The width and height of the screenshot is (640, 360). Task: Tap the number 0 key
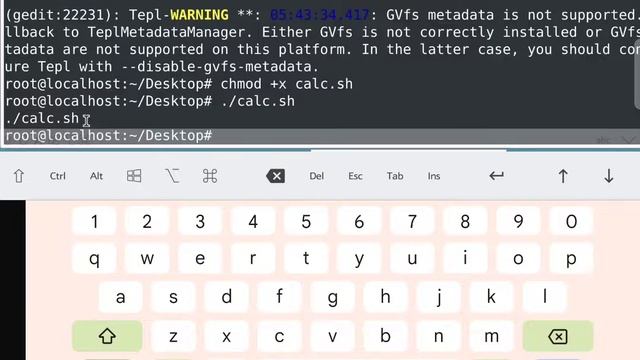(571, 222)
